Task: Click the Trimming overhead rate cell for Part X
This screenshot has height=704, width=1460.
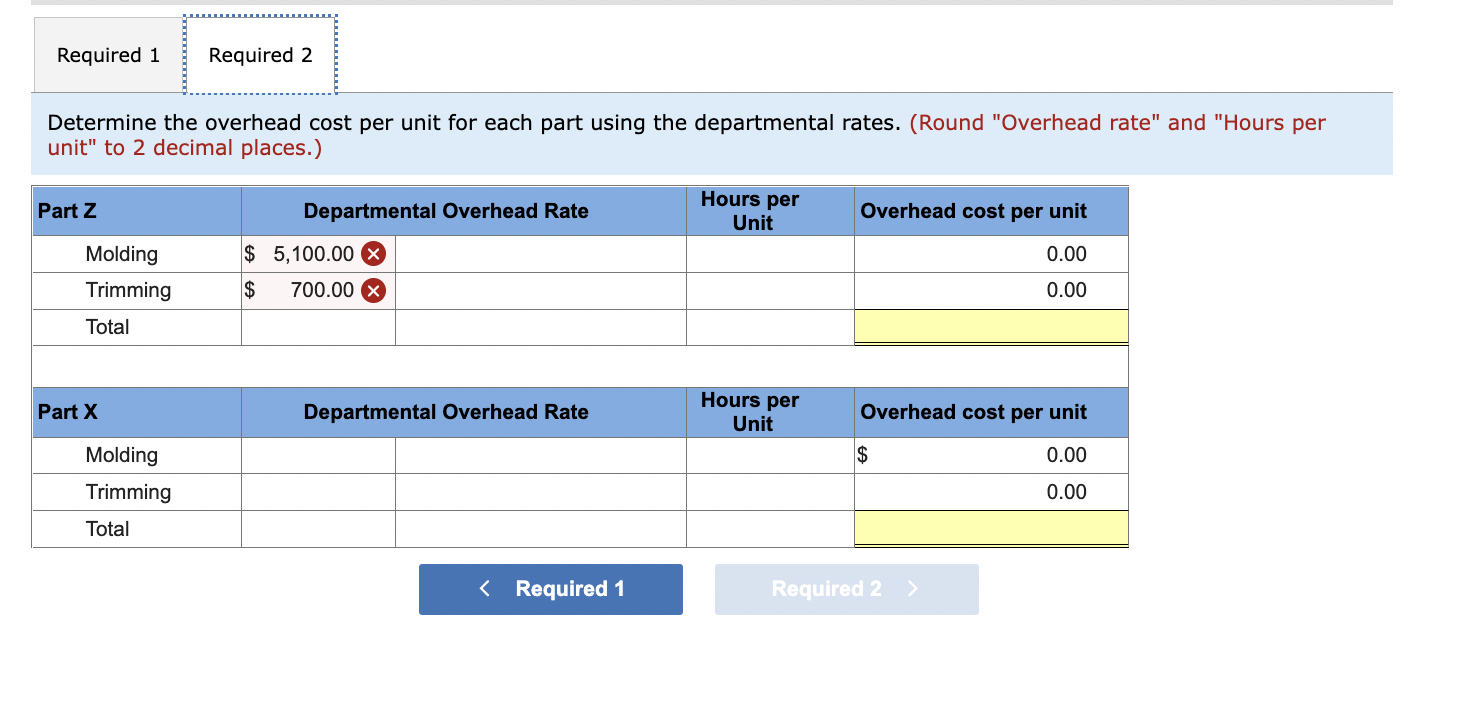Action: [x=317, y=492]
